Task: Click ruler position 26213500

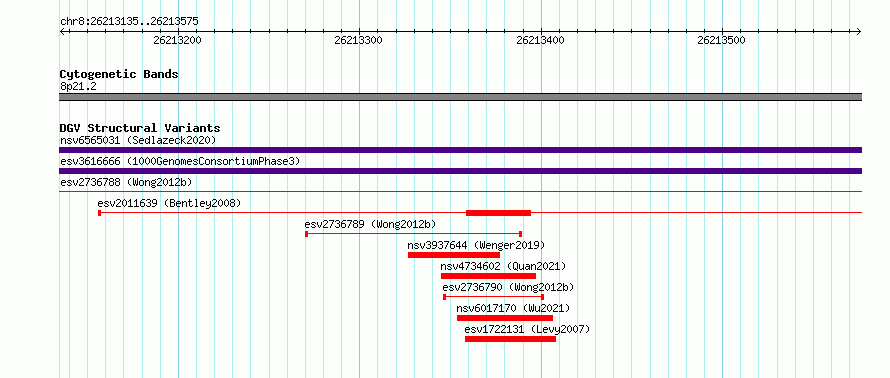Action: click(721, 40)
